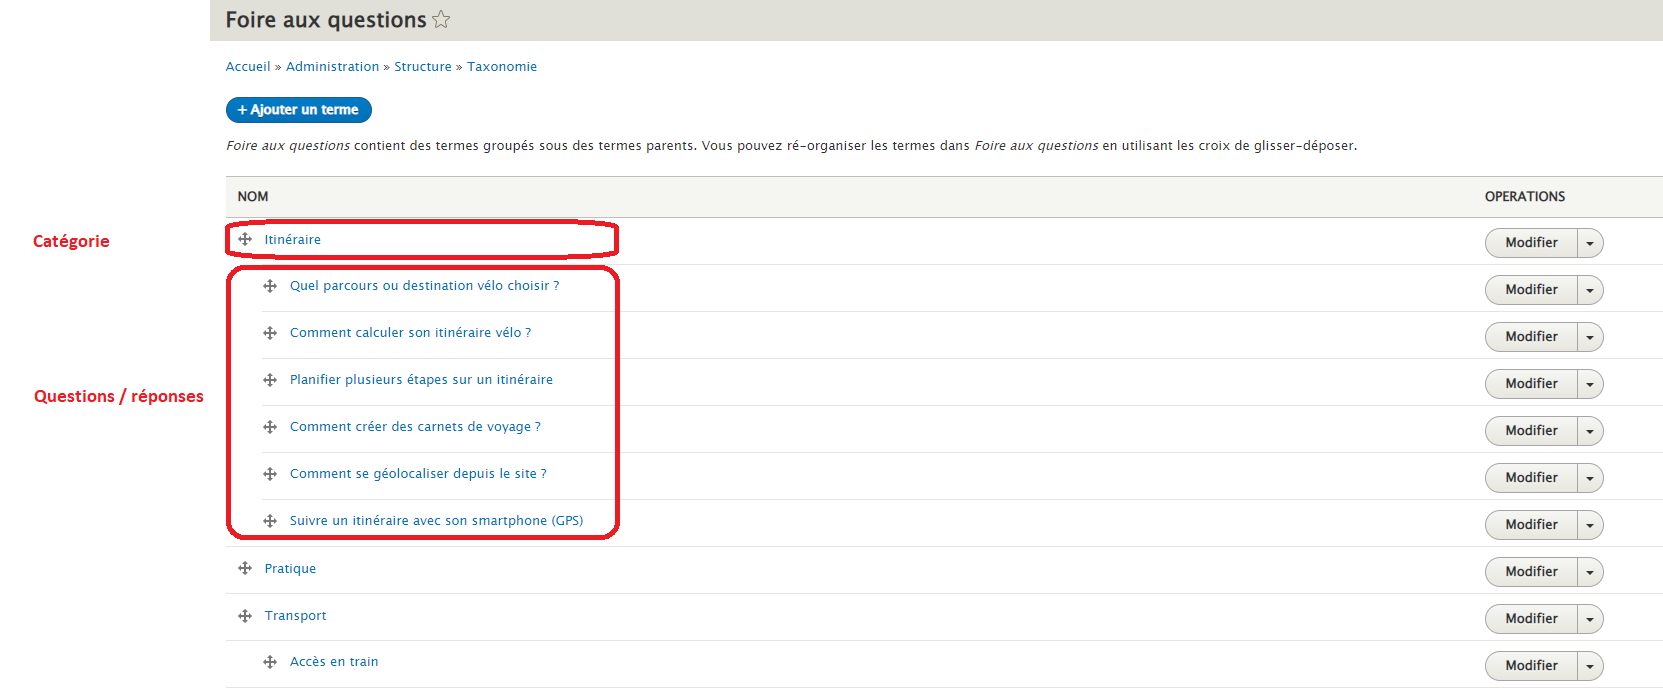This screenshot has height=691, width=1663.
Task: Click drag handle for Comment calculer son itinéraire
Action: pos(270,333)
